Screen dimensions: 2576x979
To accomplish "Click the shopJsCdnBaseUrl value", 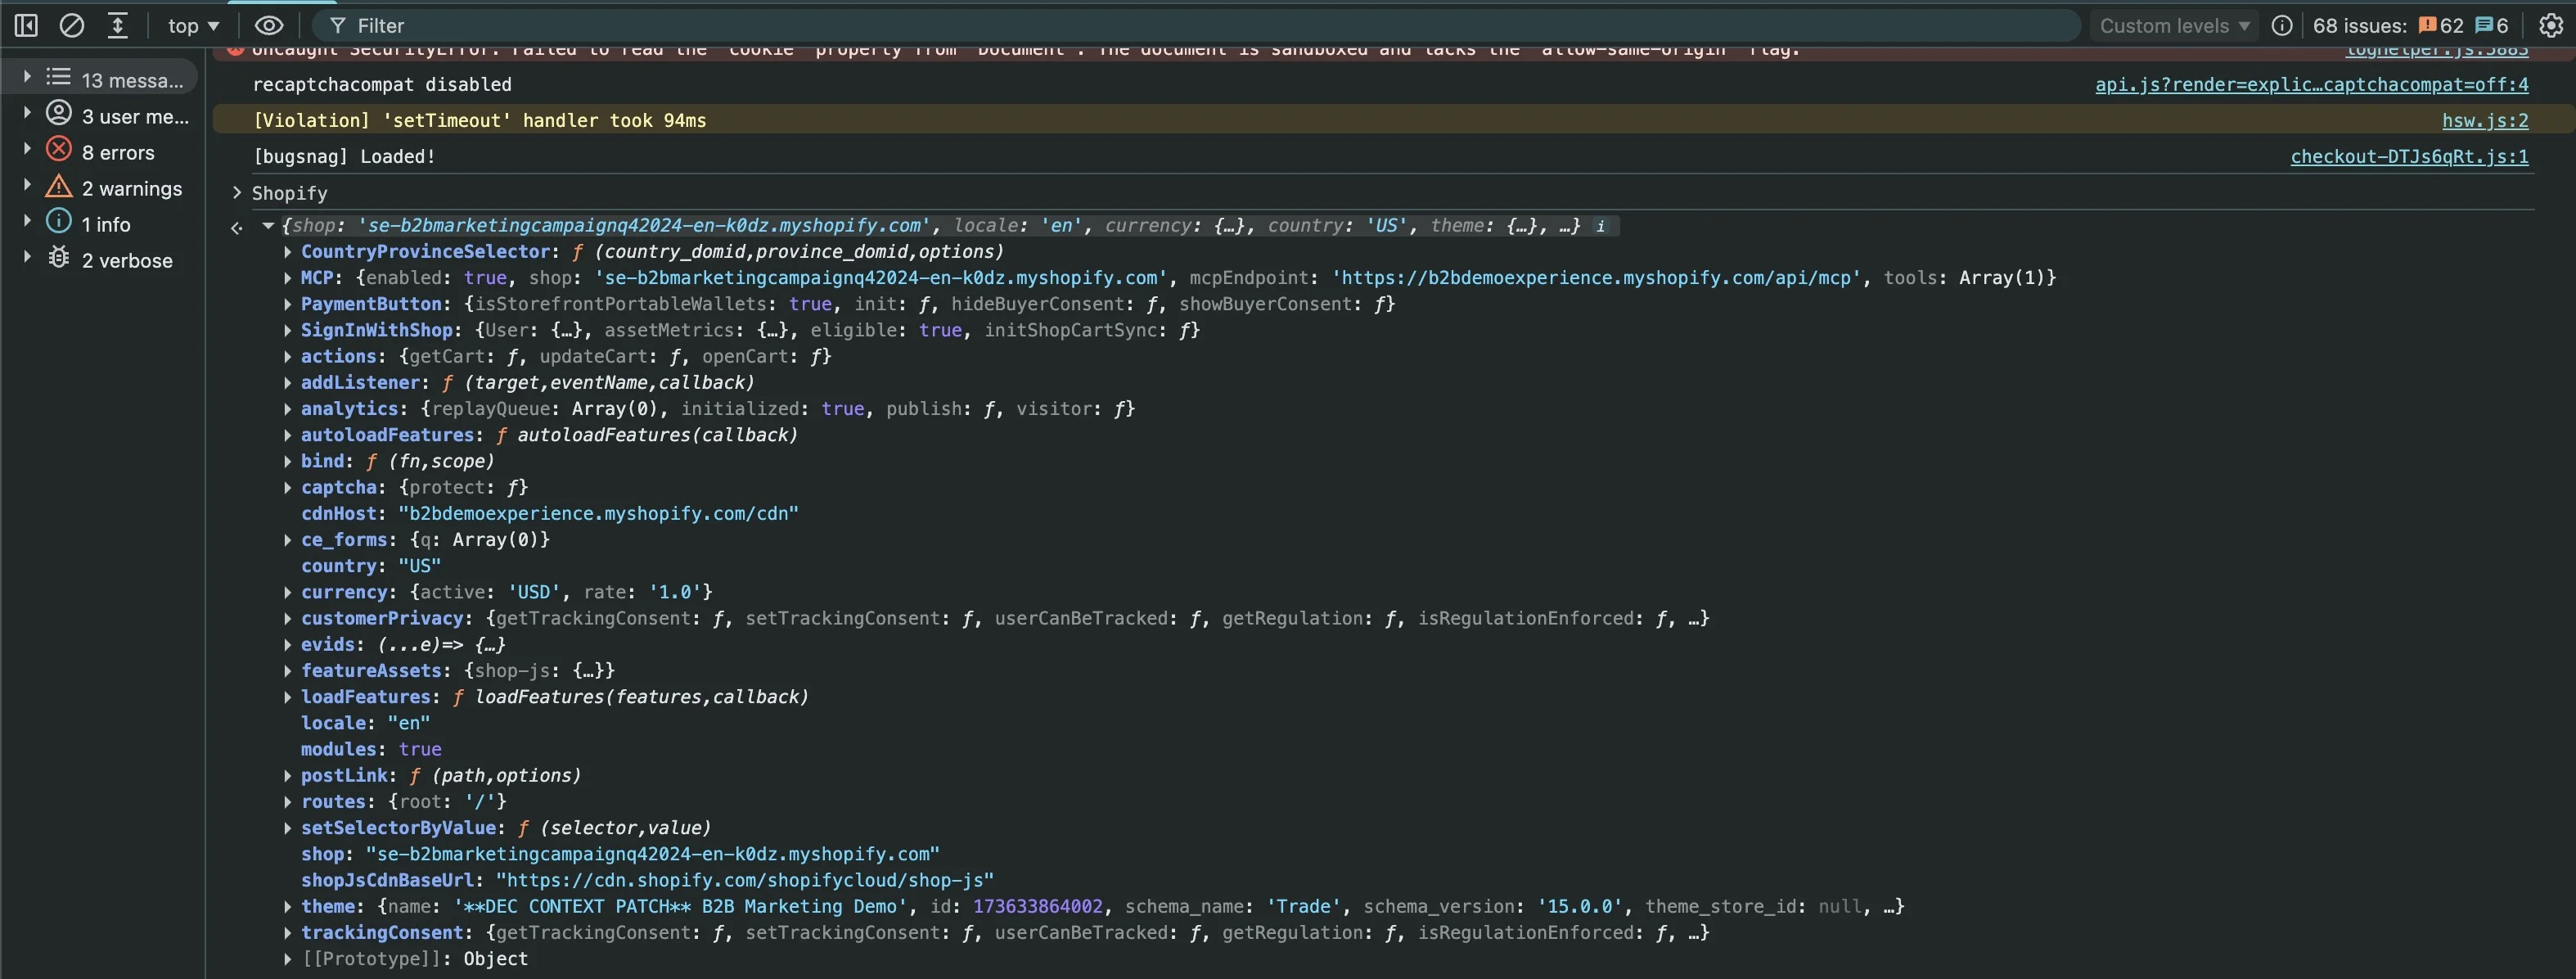I will (745, 881).
